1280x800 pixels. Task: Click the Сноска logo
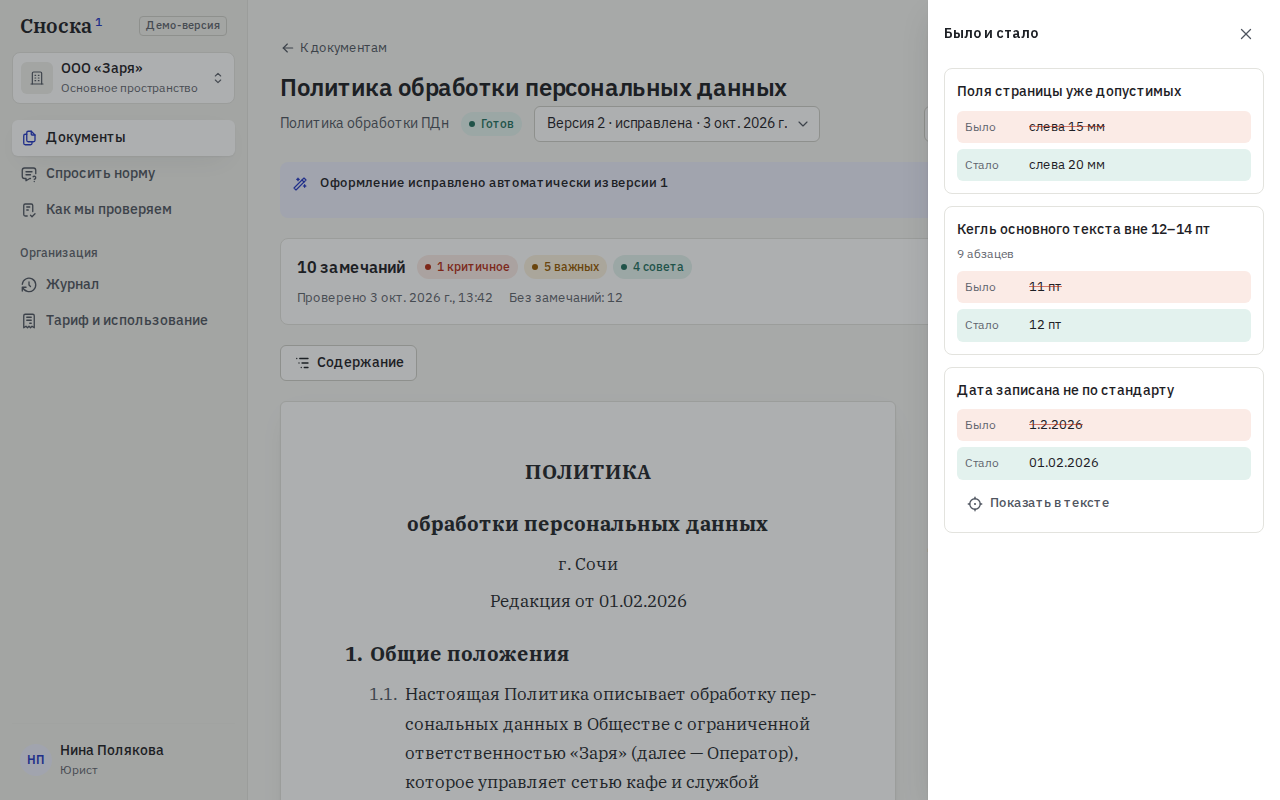point(61,26)
